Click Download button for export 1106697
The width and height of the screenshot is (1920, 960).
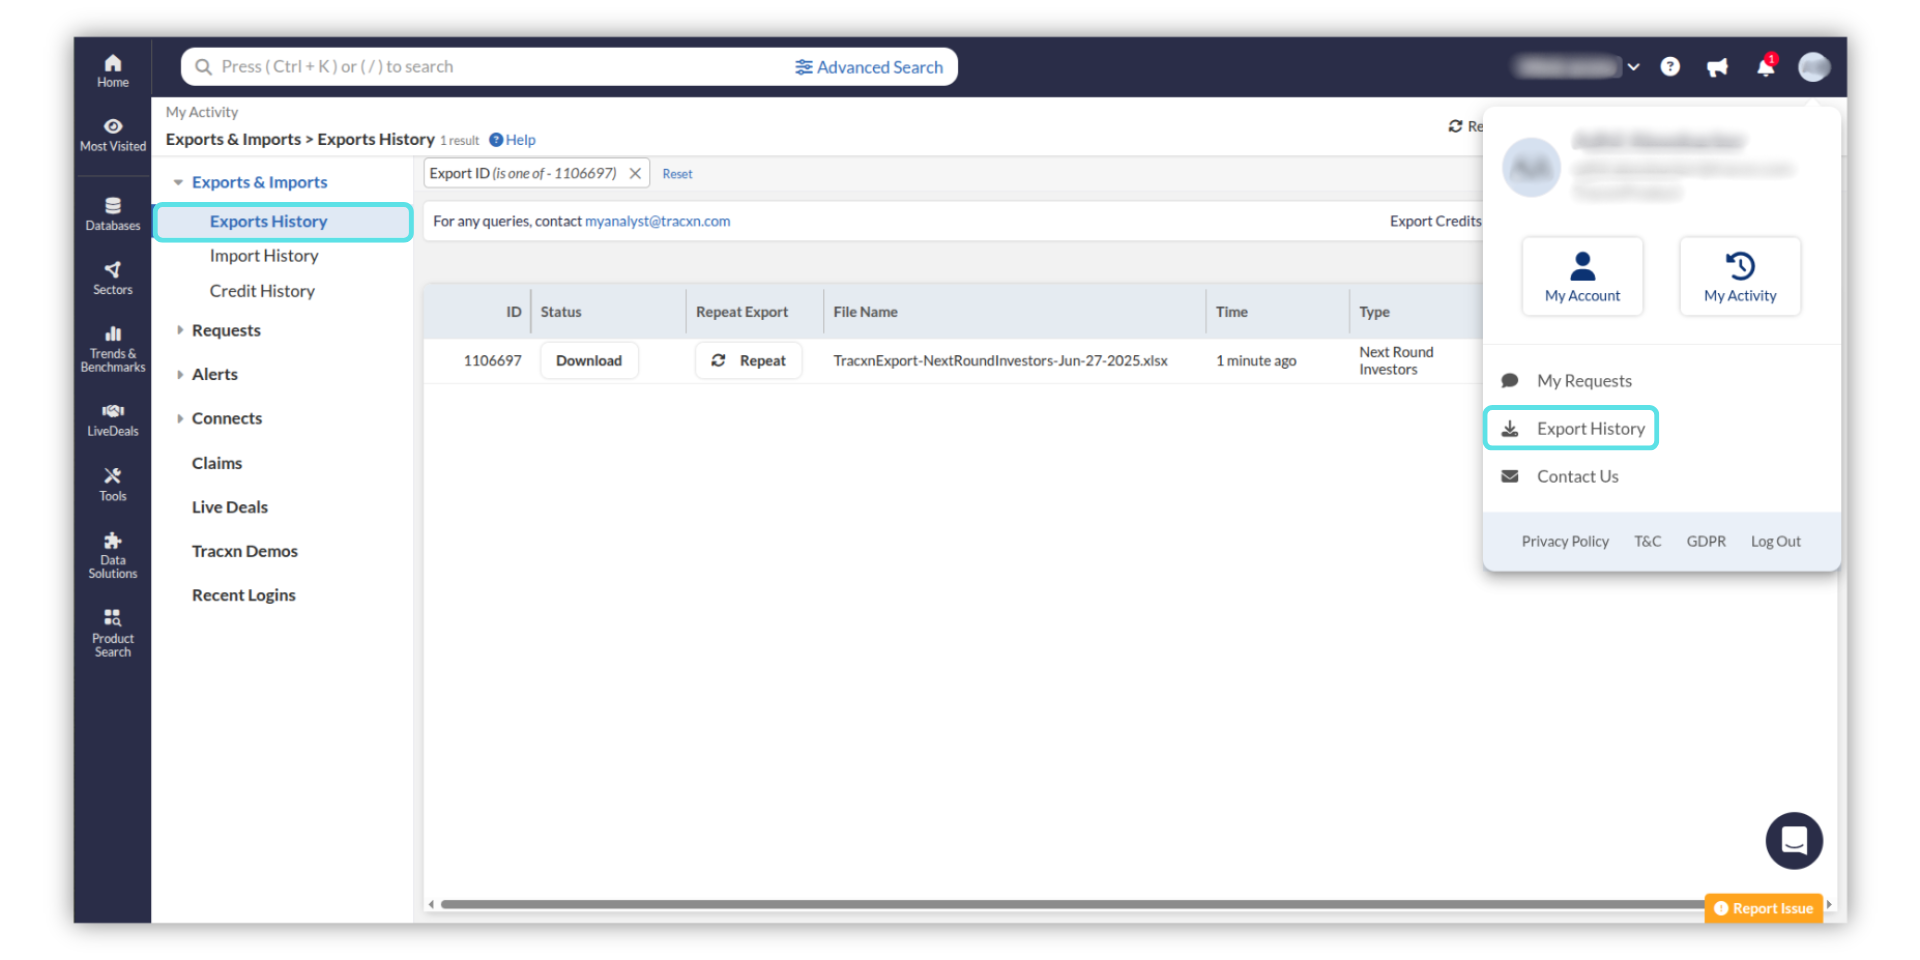pos(588,360)
